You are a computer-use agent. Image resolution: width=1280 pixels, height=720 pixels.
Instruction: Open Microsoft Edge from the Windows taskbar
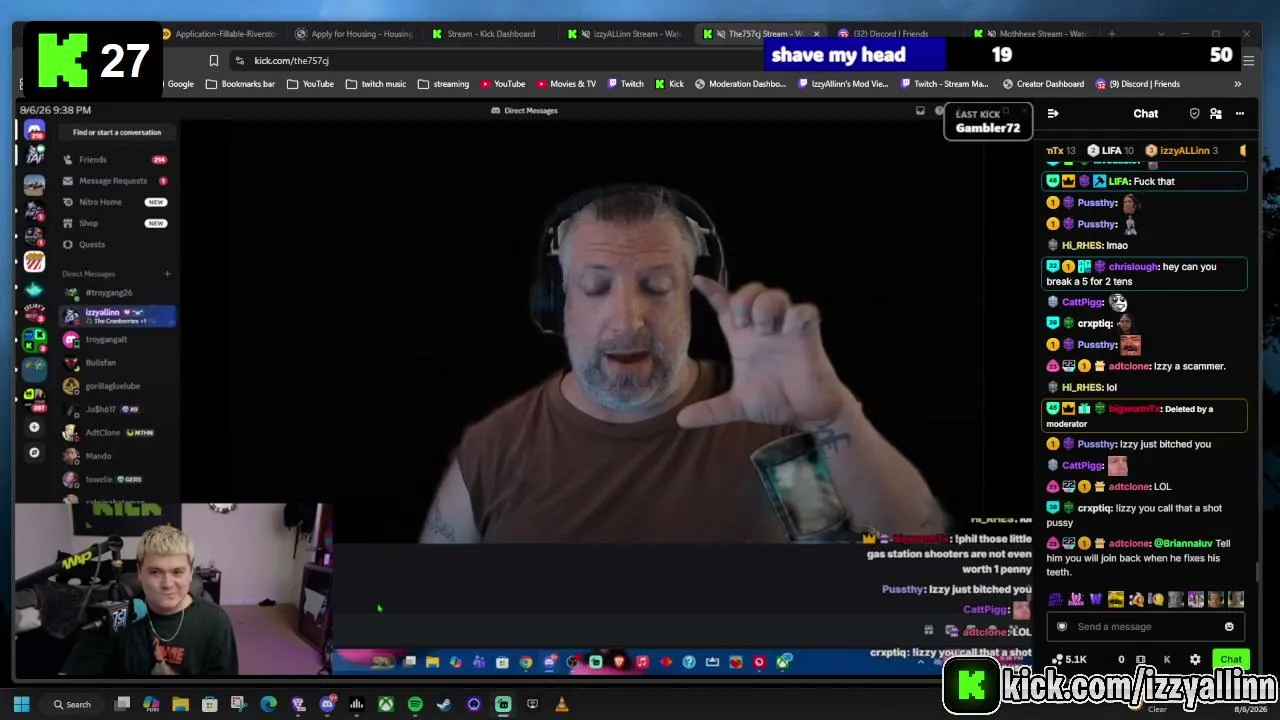(x=268, y=704)
